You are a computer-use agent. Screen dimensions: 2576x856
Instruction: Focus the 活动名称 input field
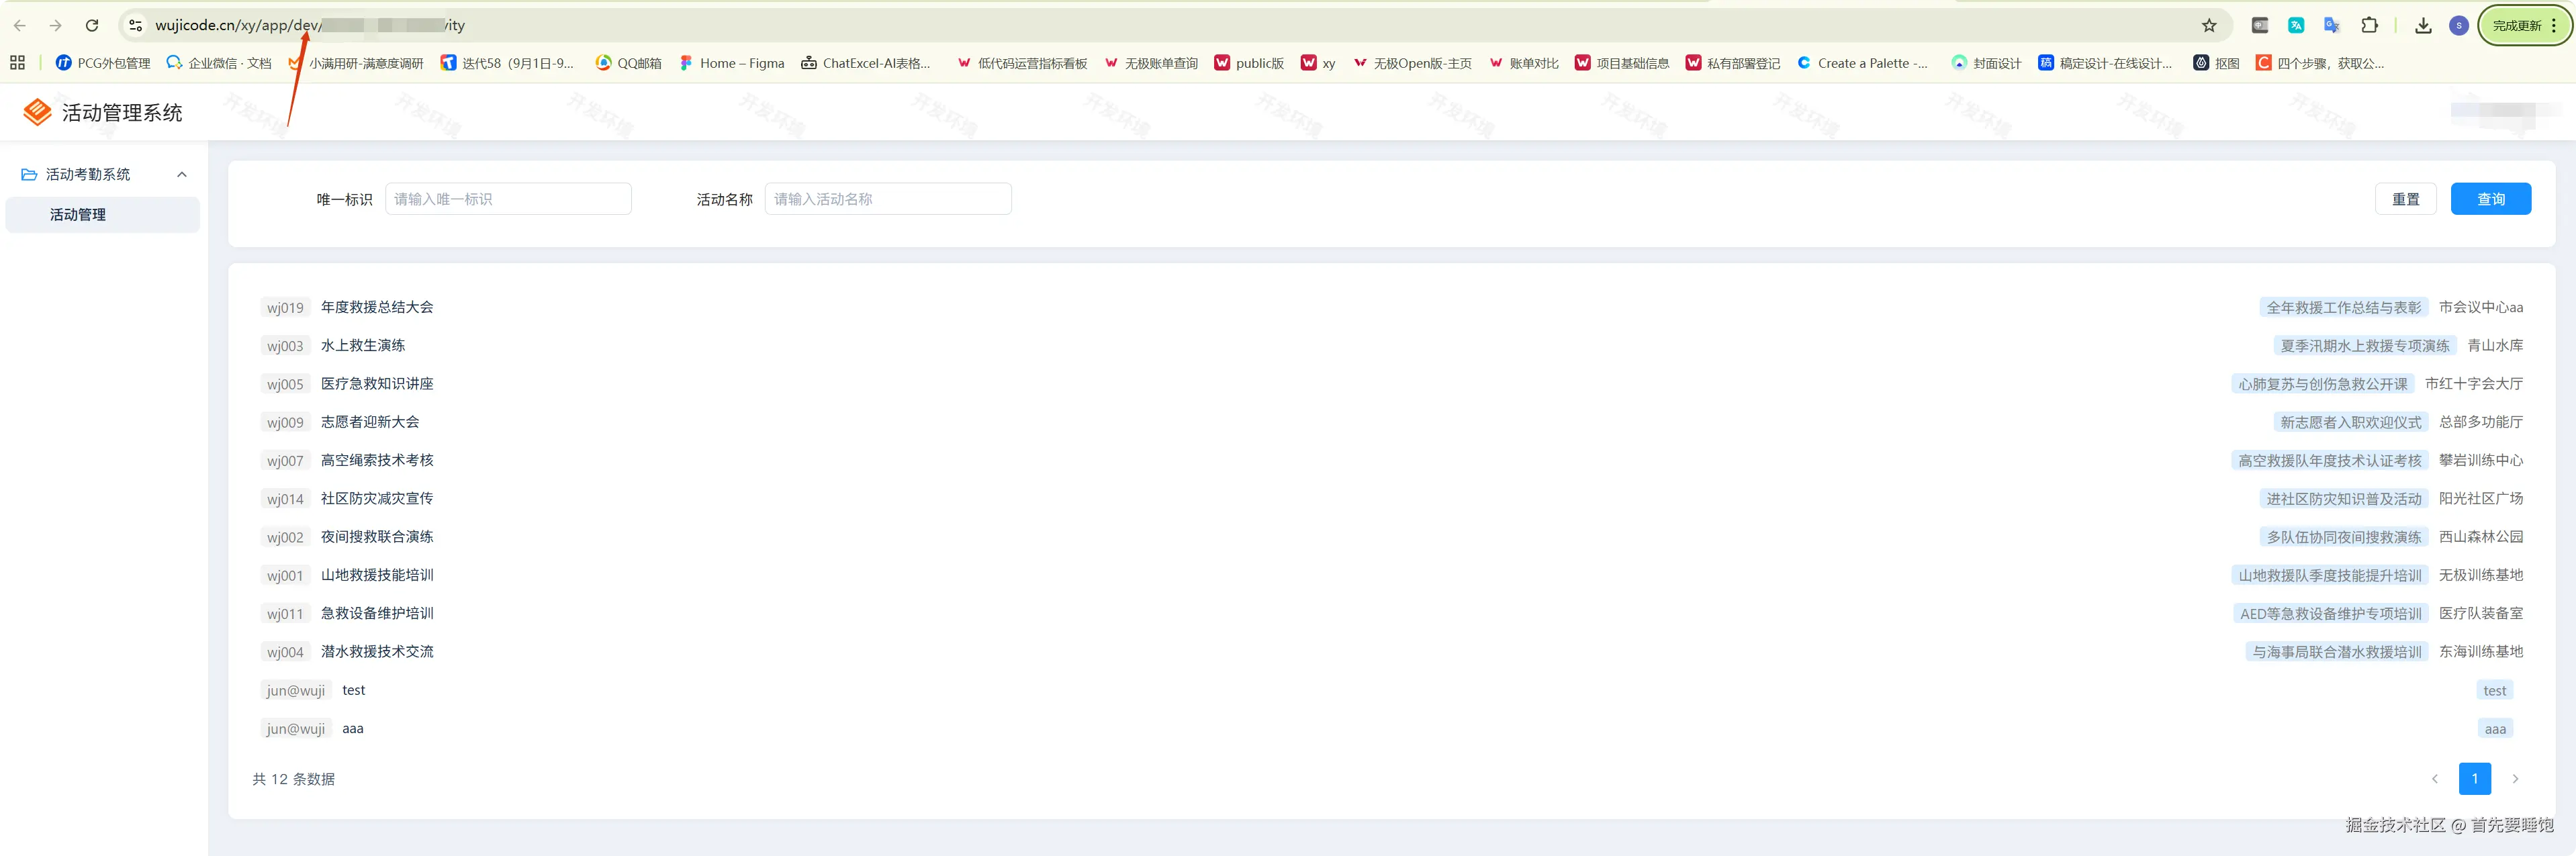887,199
